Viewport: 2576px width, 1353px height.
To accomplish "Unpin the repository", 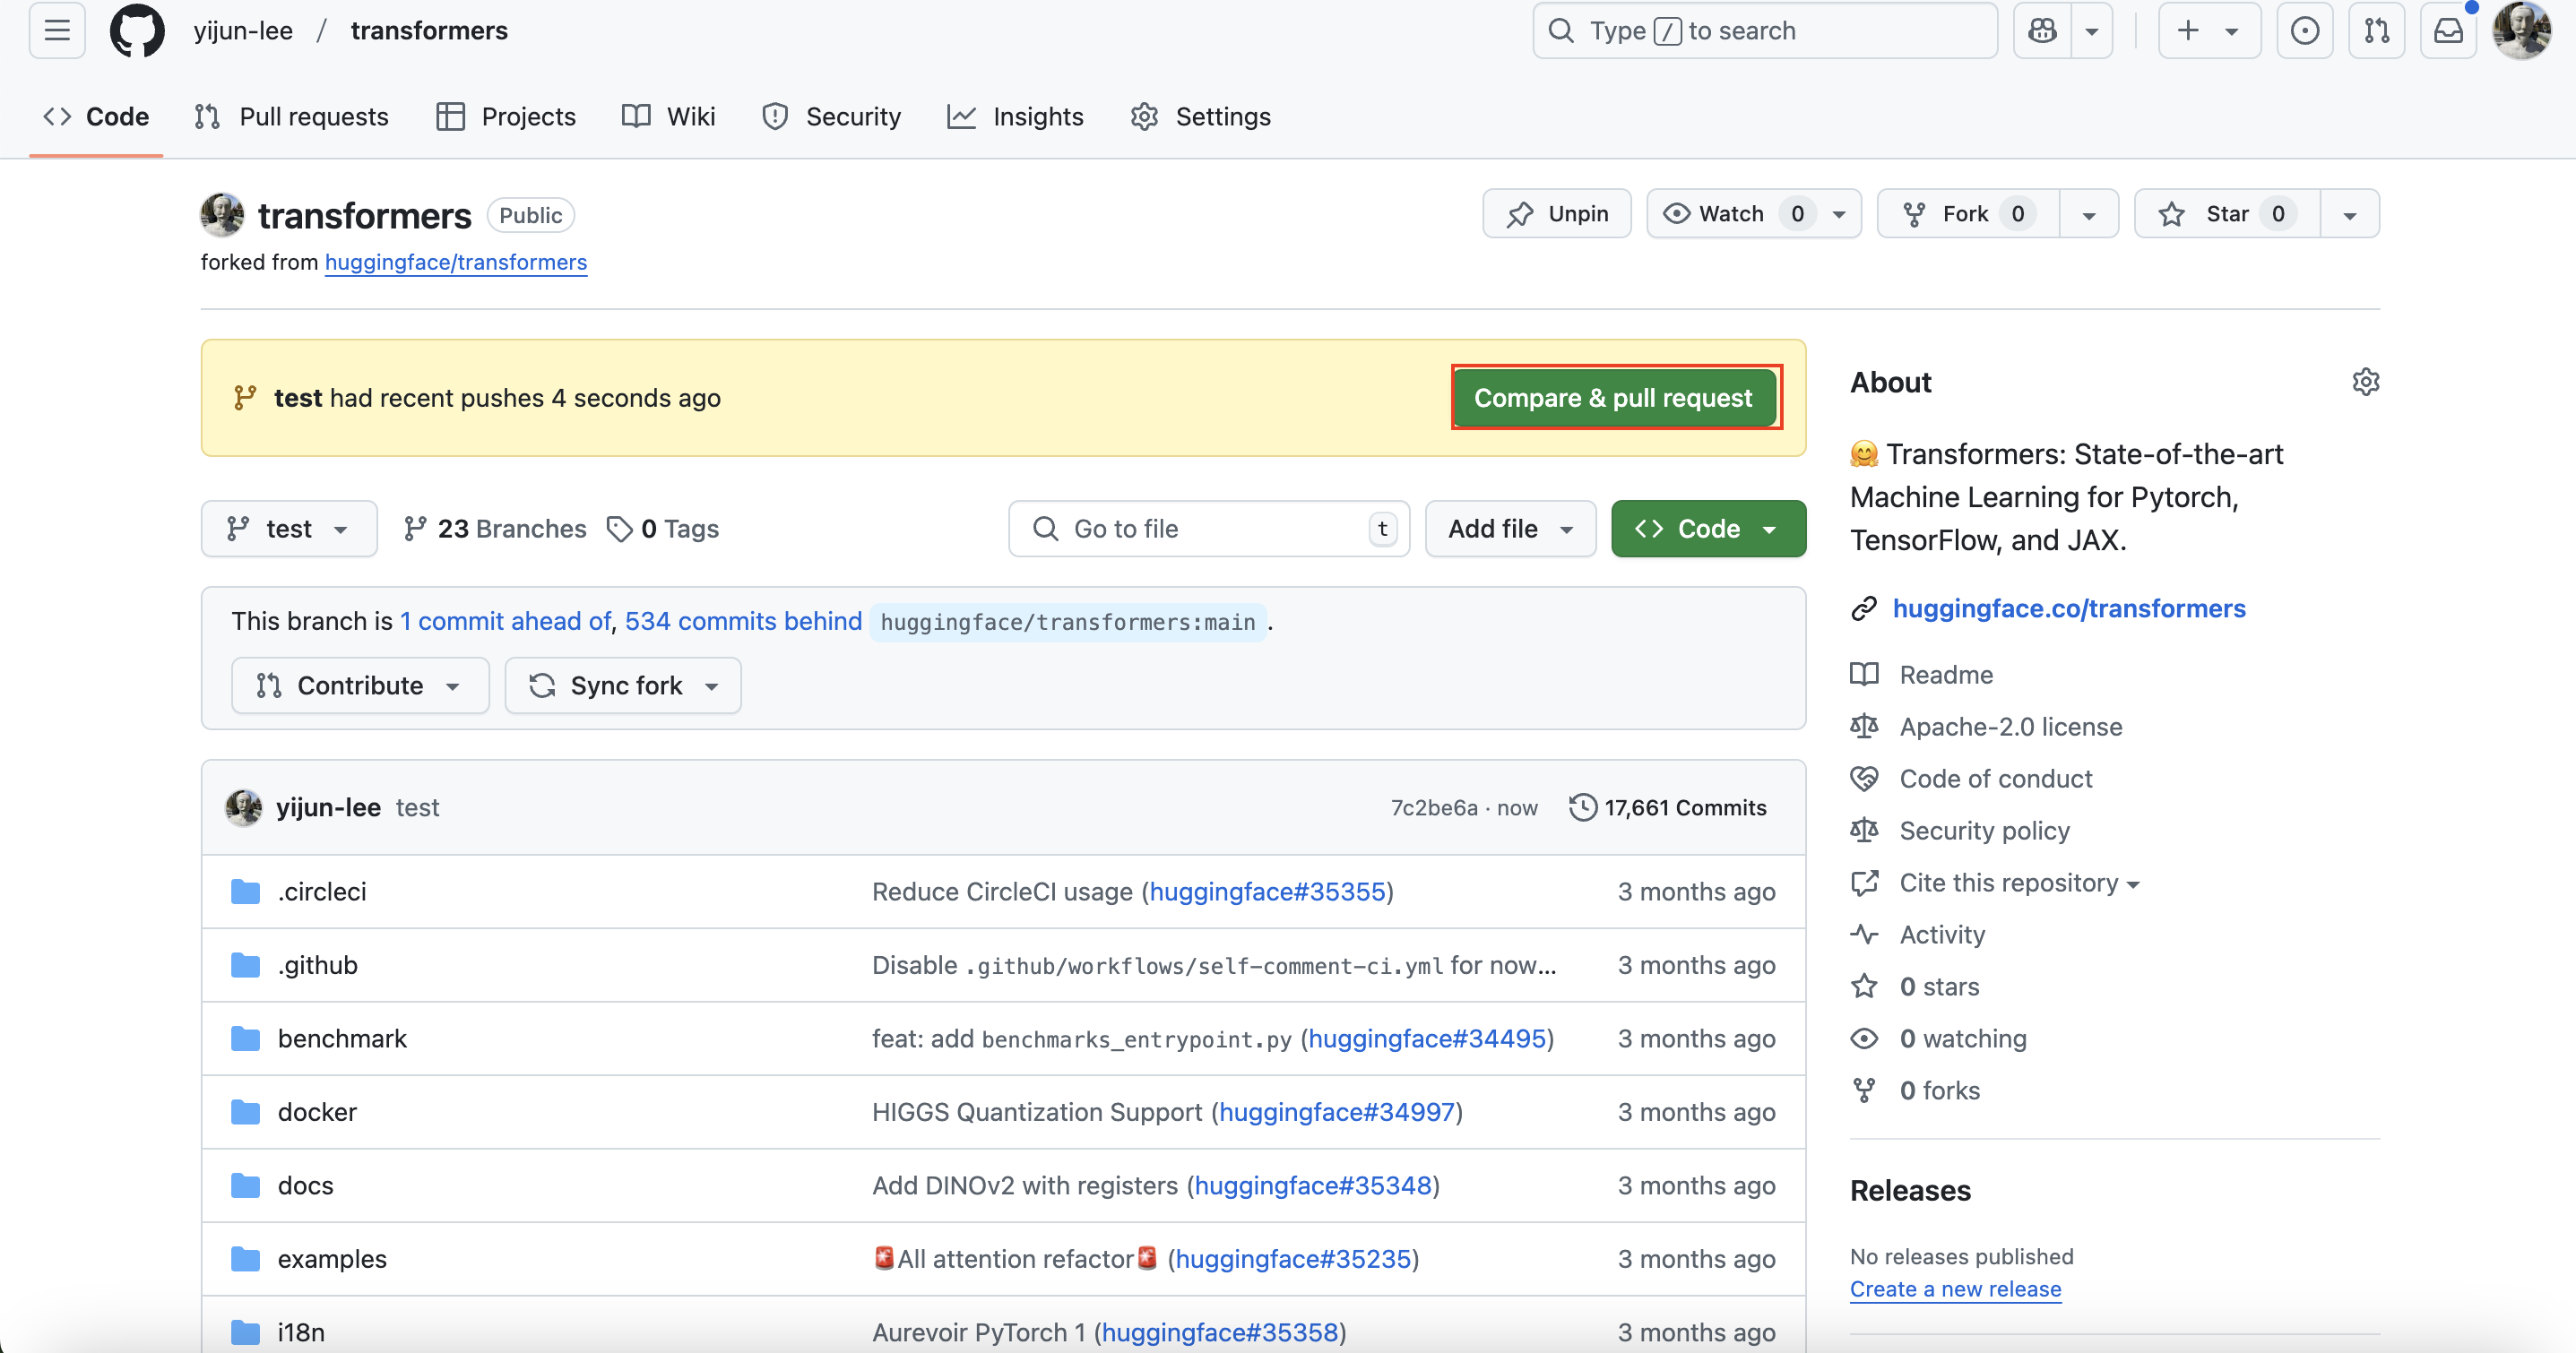I will pyautogui.click(x=1557, y=213).
